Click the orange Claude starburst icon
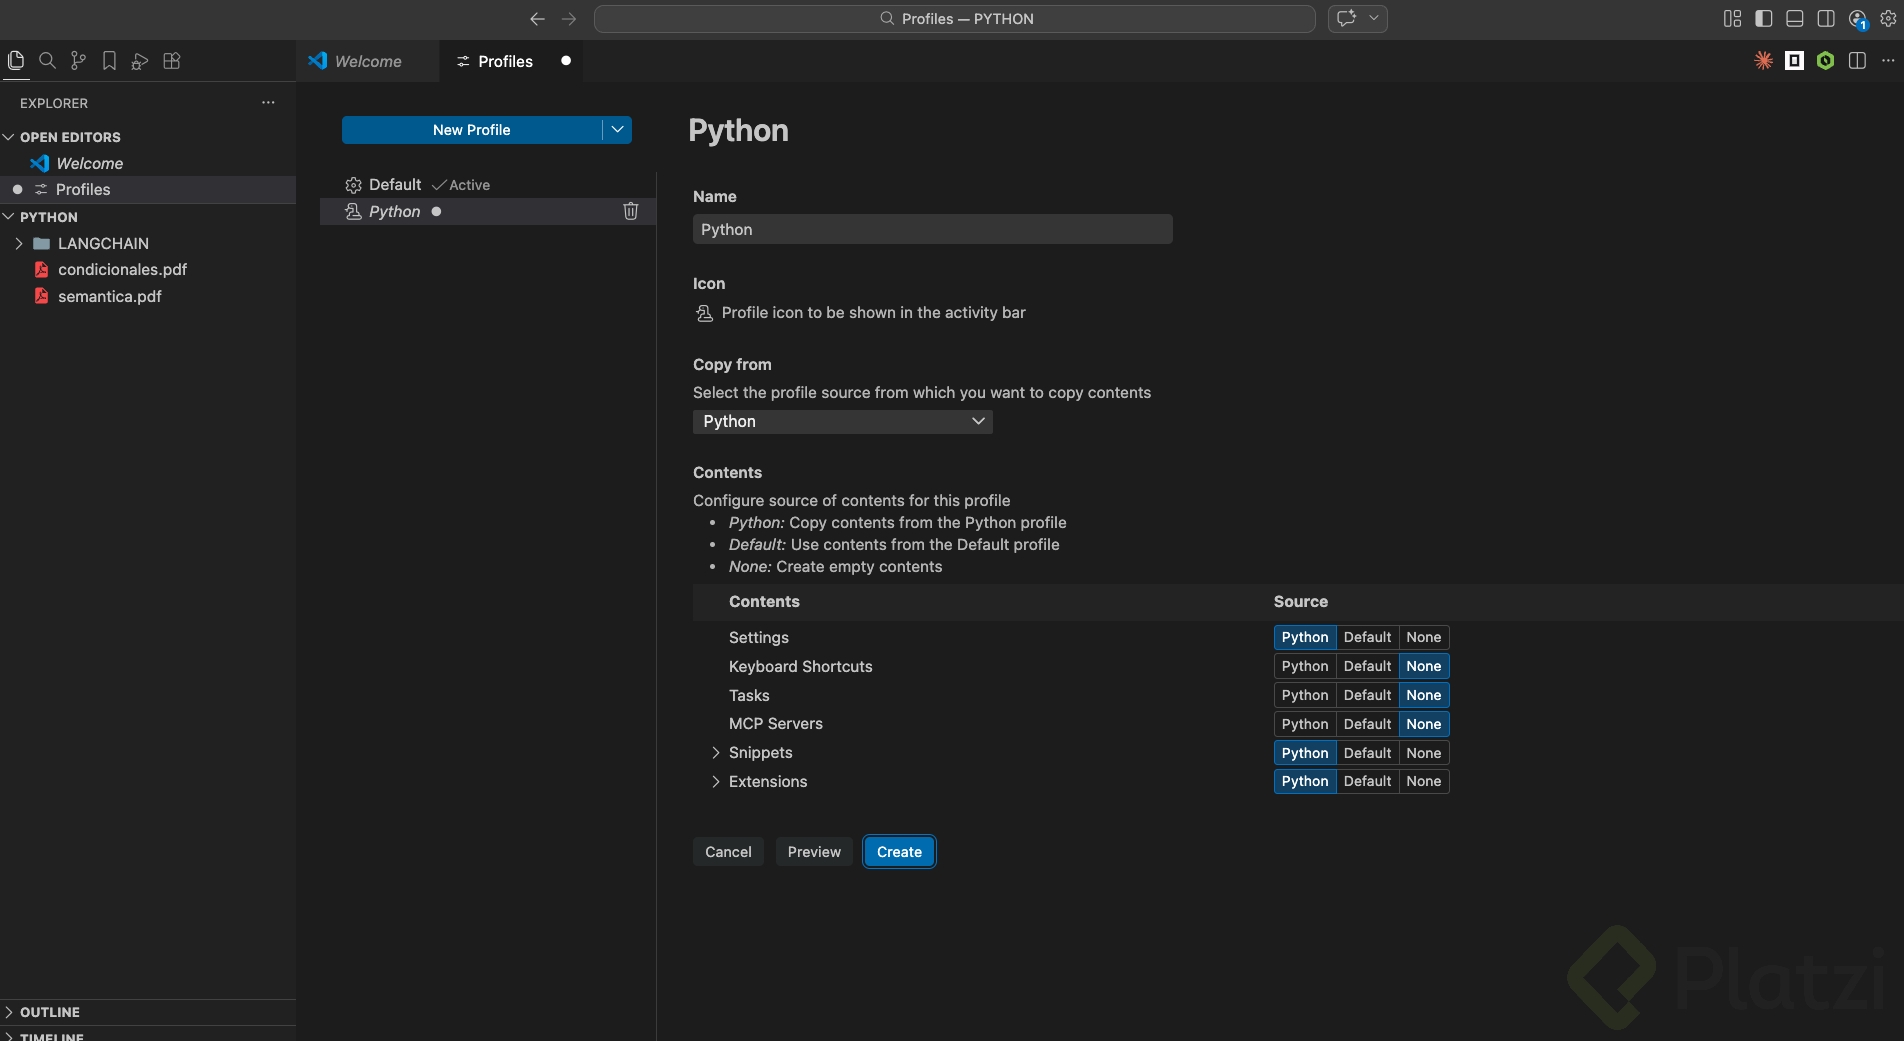 (1763, 61)
